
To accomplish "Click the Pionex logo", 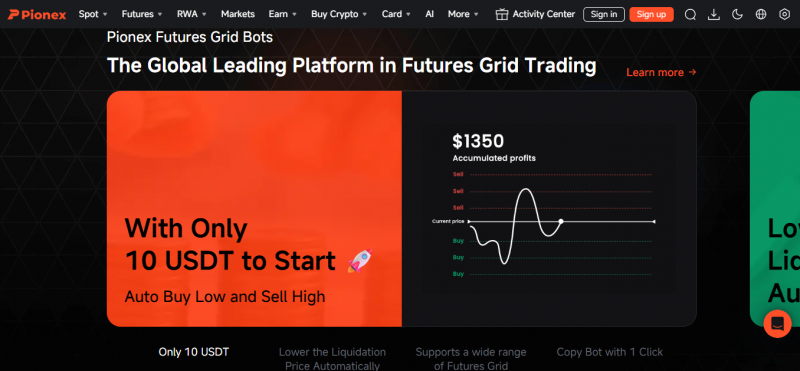I will [37, 15].
